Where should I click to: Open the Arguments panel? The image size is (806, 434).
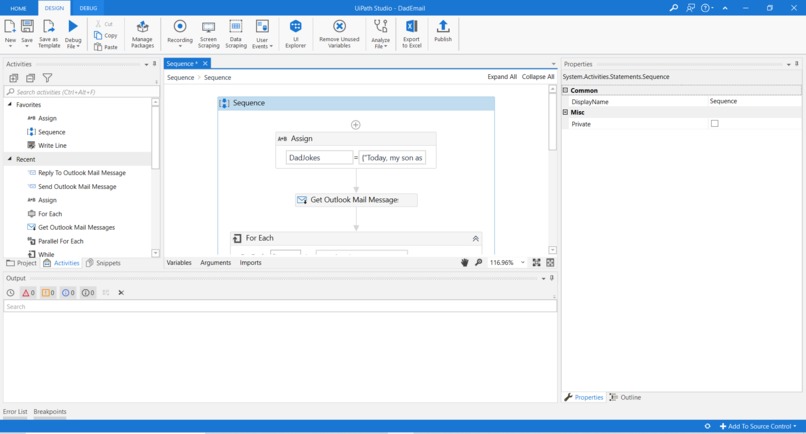(215, 262)
